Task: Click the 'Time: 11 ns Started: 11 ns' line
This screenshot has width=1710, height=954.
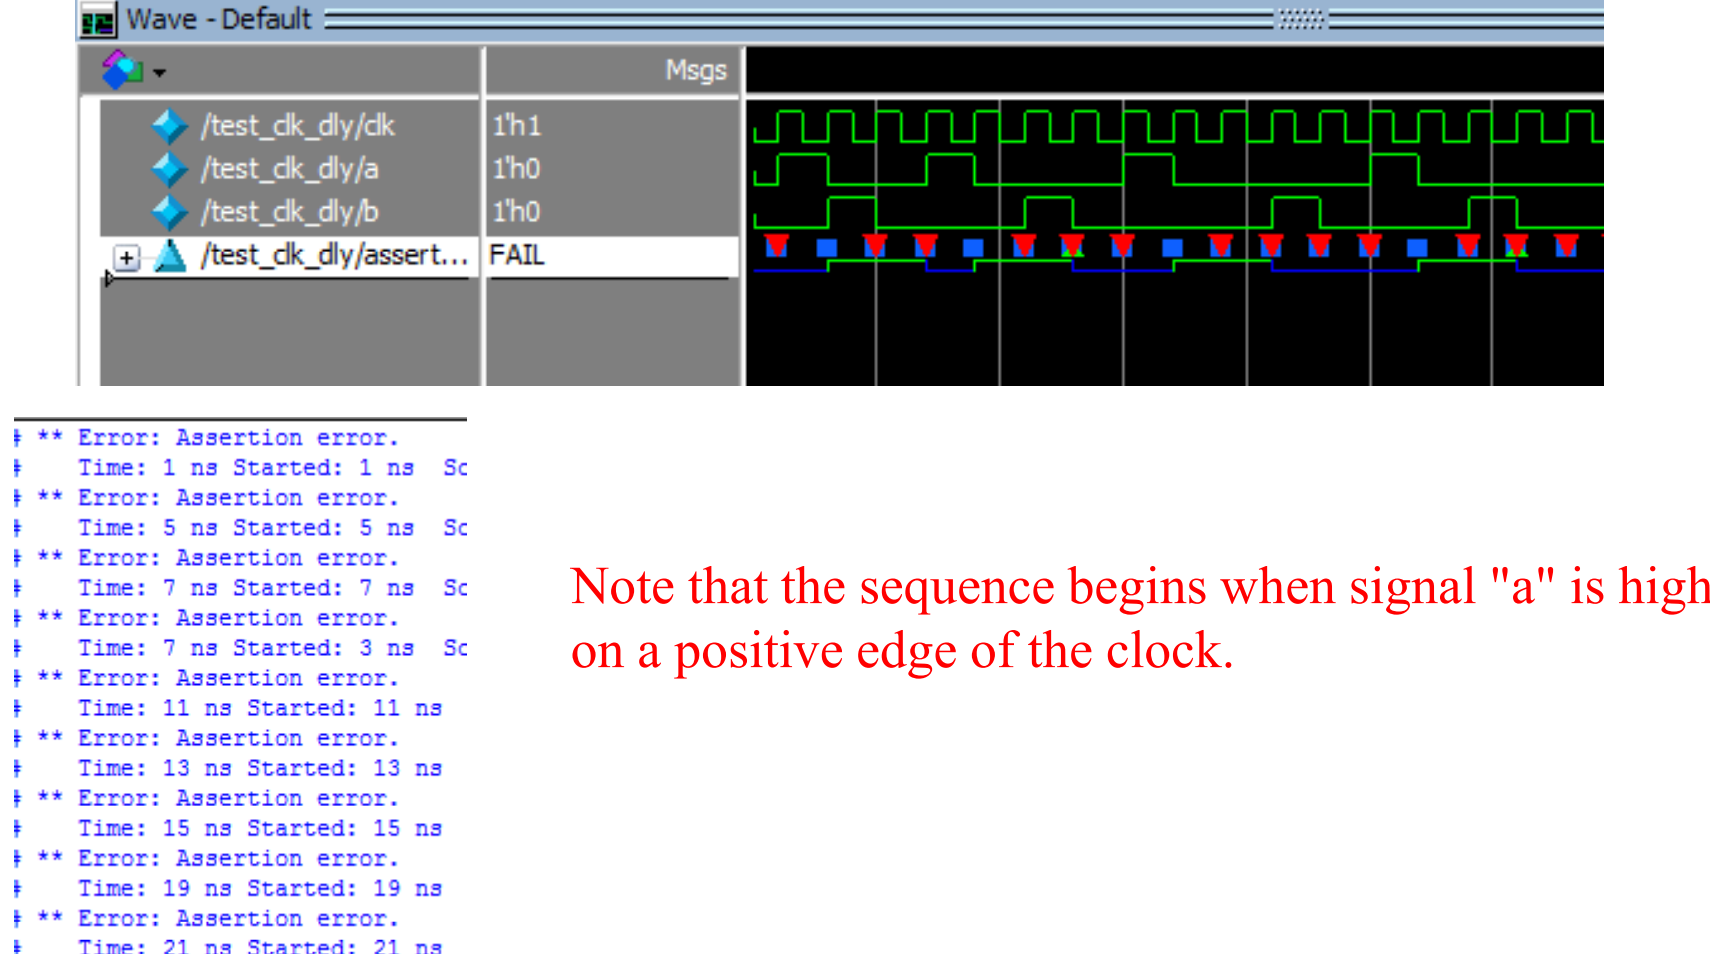Action: [260, 708]
